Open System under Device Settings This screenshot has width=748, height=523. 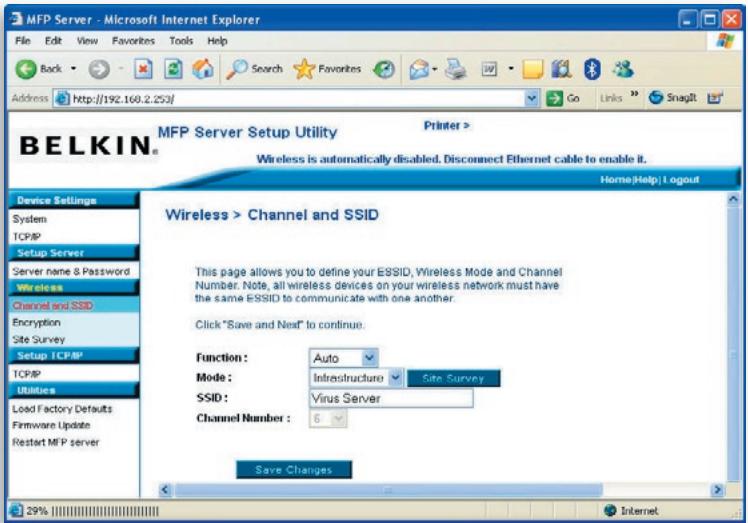coord(30,219)
